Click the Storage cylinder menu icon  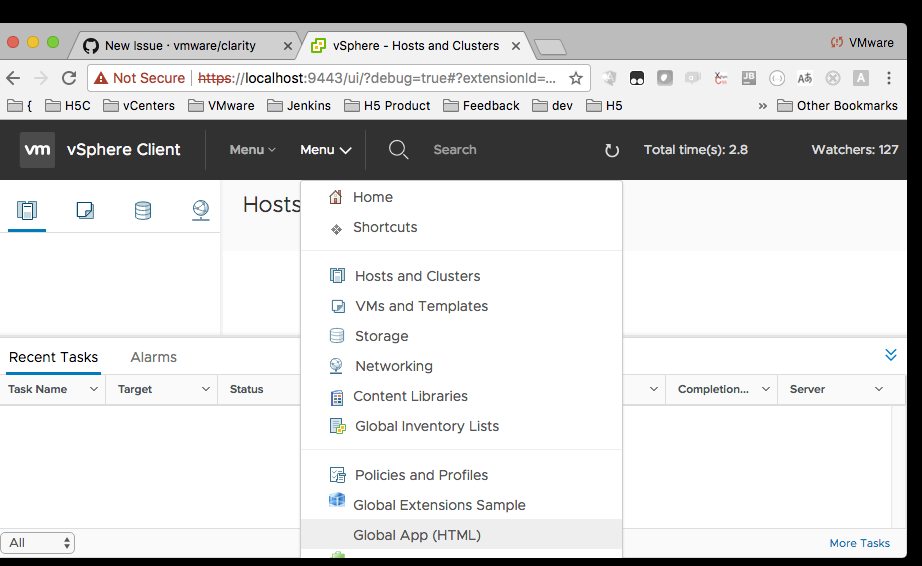coord(337,336)
